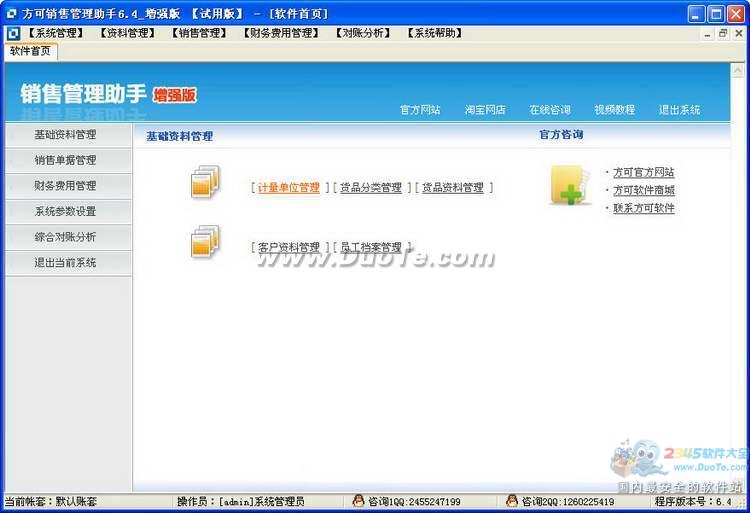Click the 官方咨询 section heading
750x513 pixels.
point(561,135)
